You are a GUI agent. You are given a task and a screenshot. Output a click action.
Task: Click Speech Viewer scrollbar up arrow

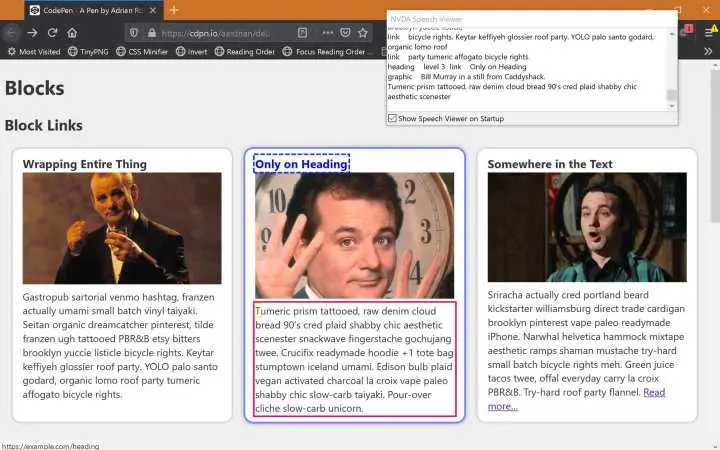(x=672, y=34)
